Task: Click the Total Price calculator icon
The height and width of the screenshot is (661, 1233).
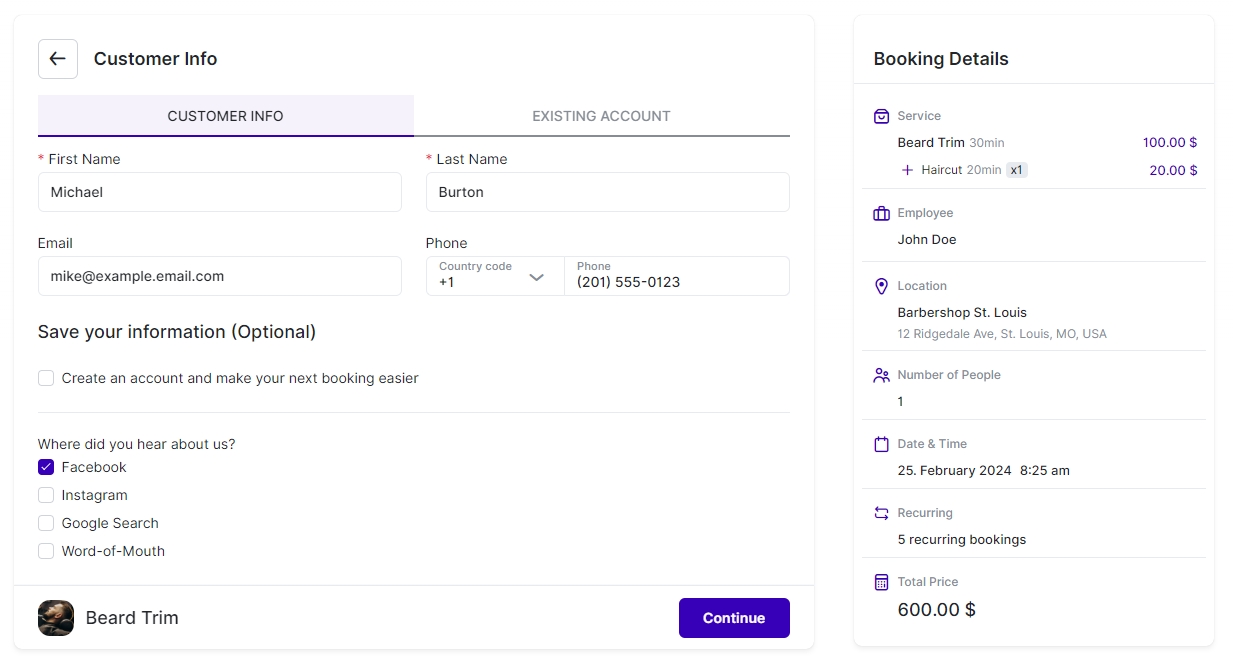Action: (881, 582)
